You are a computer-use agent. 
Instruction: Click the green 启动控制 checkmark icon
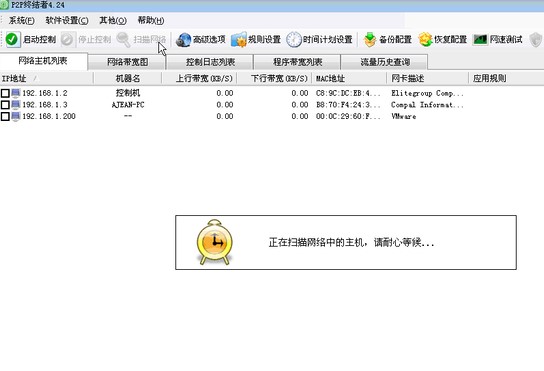pos(12,39)
